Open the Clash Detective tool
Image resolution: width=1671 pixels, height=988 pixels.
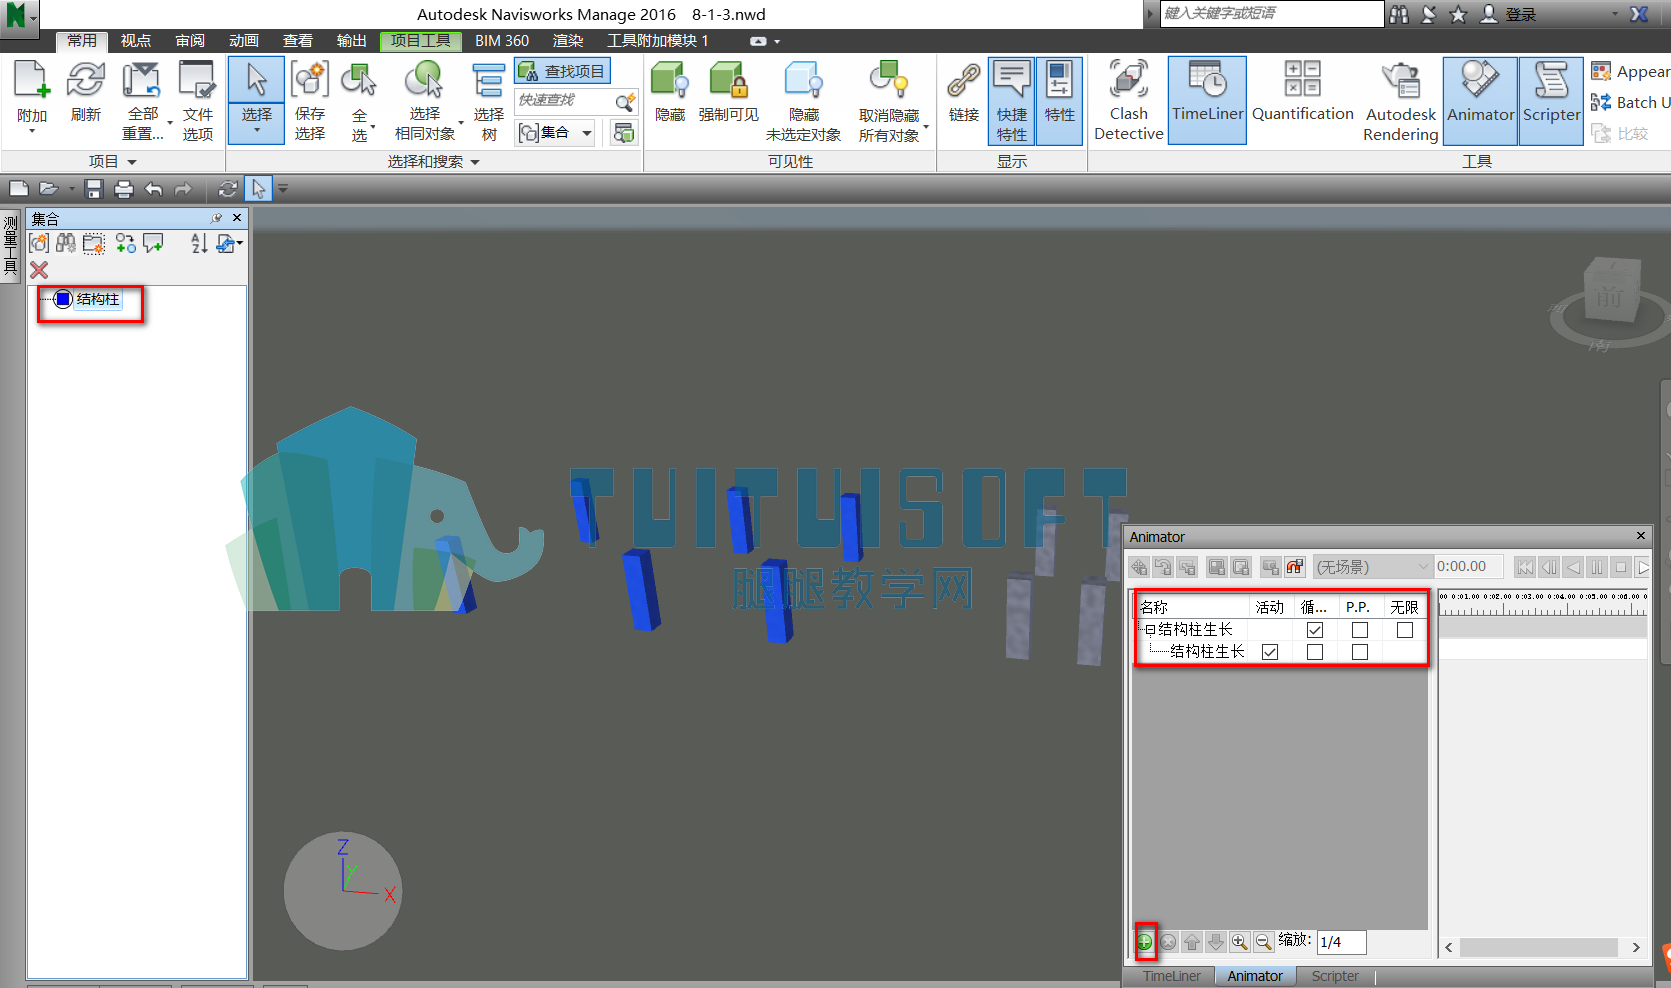point(1128,101)
